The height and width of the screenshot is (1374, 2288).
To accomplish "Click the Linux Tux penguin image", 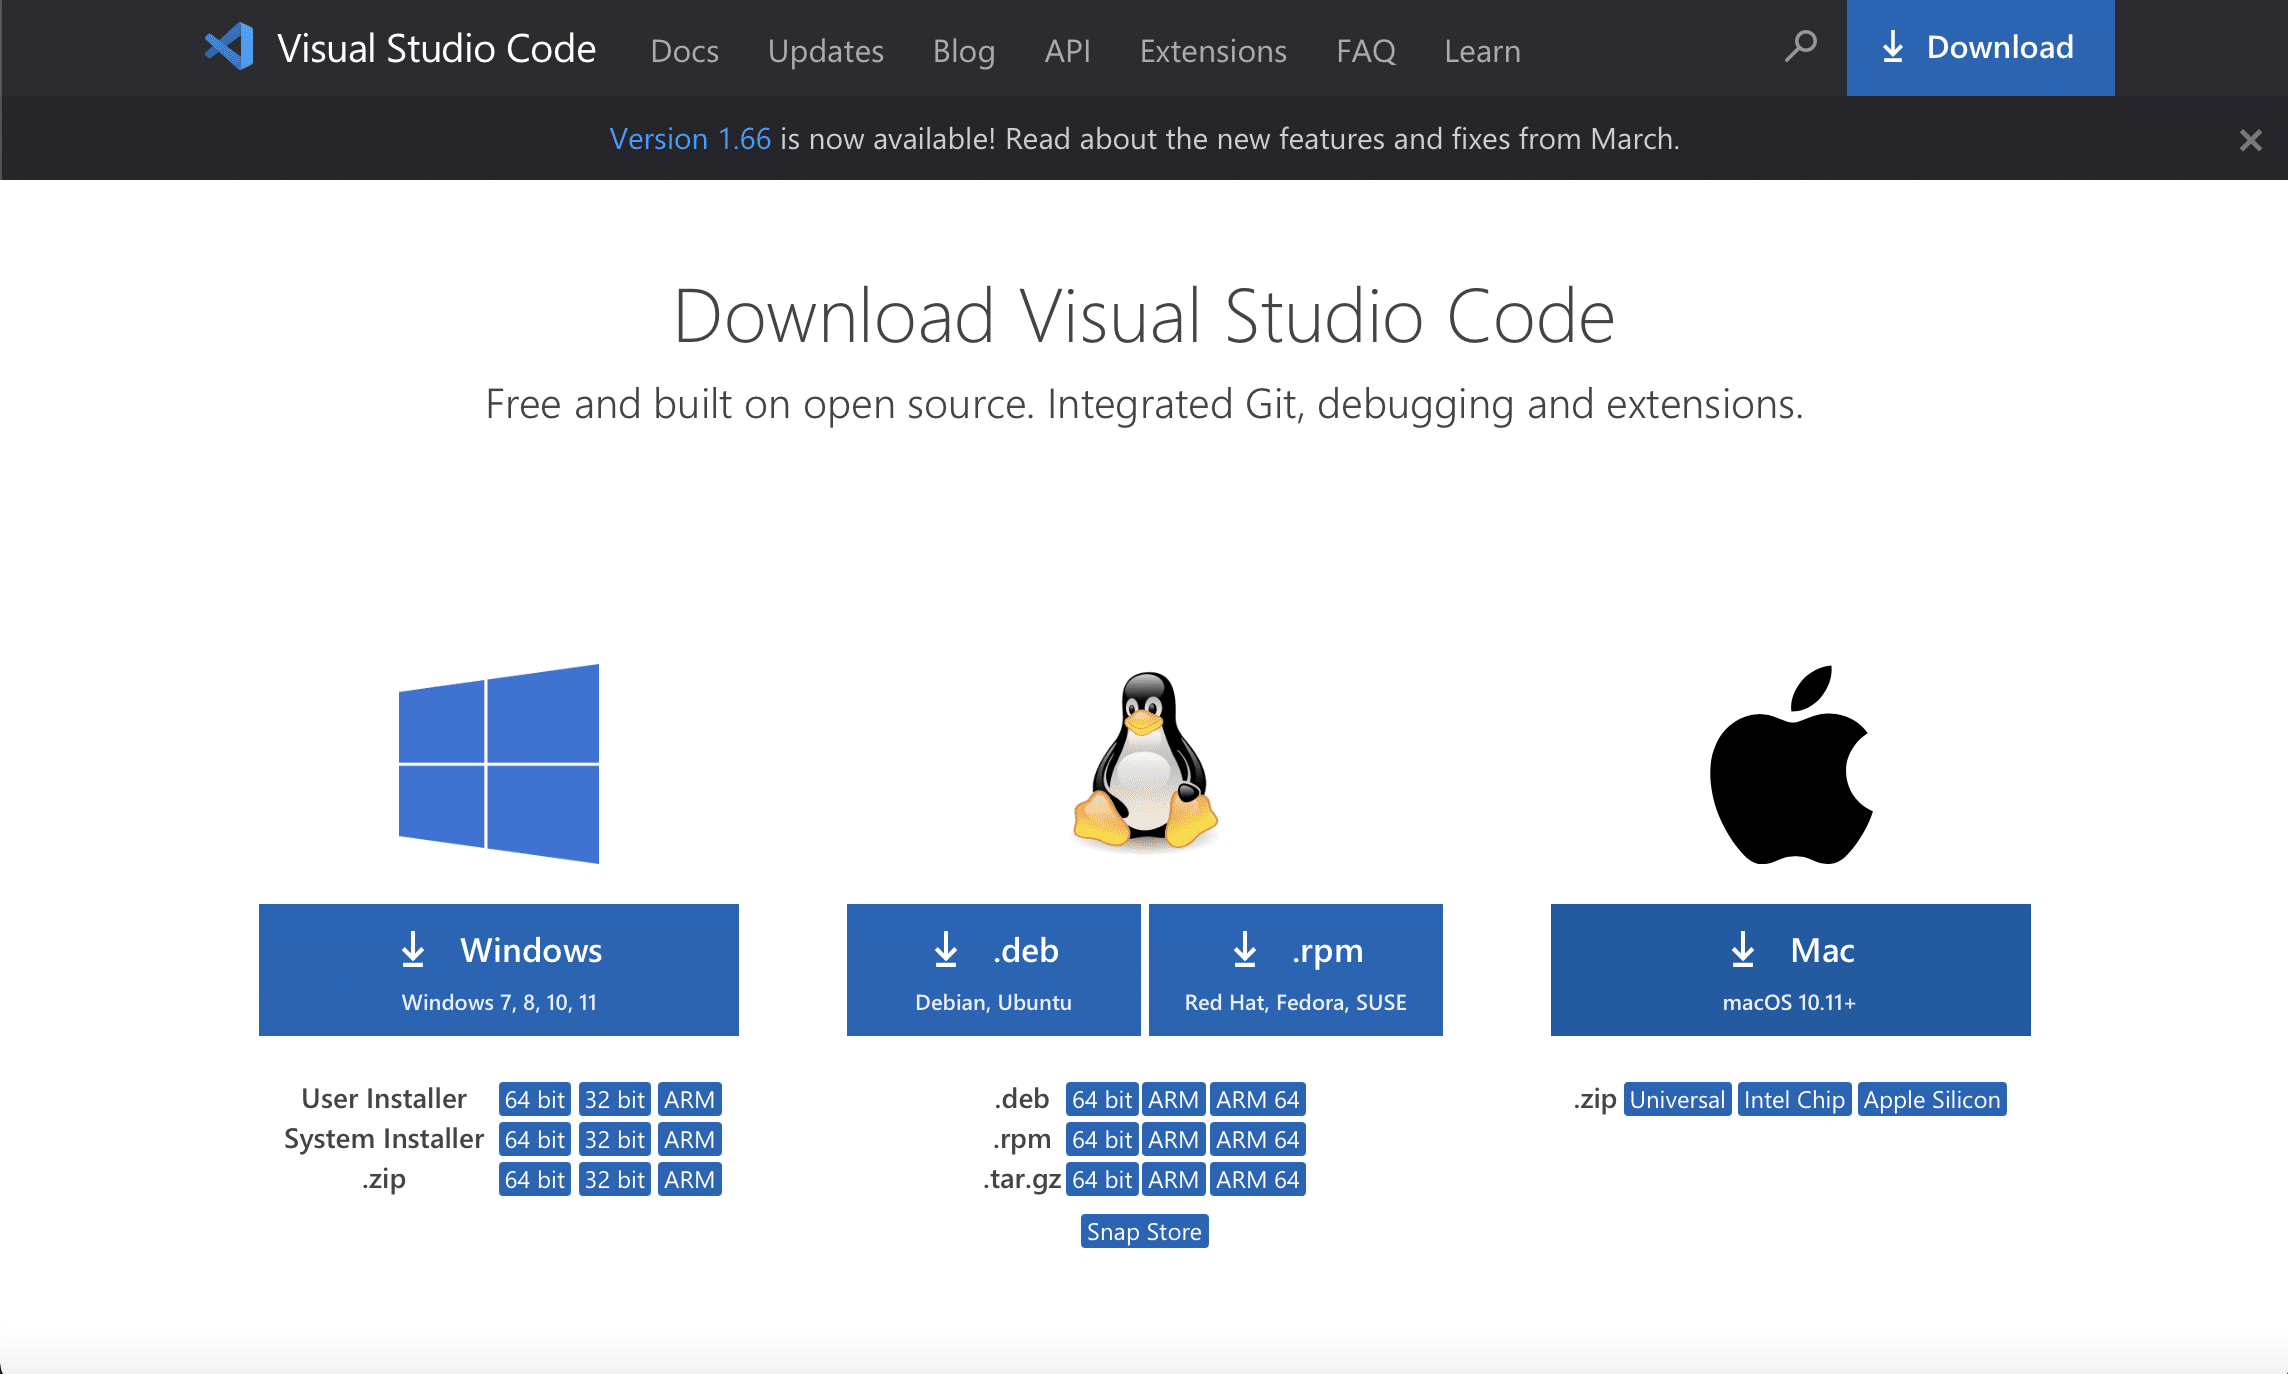I will [x=1145, y=761].
